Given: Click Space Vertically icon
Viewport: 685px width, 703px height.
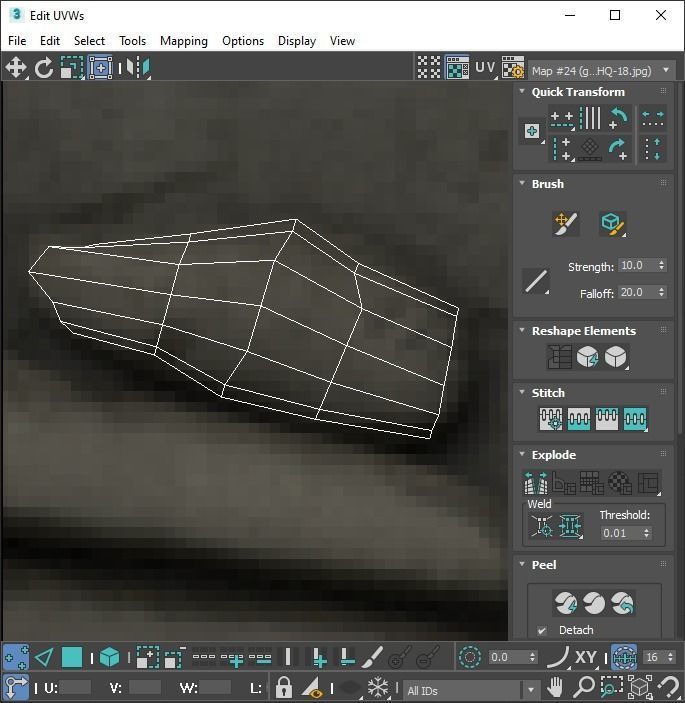Looking at the screenshot, I should 653,149.
